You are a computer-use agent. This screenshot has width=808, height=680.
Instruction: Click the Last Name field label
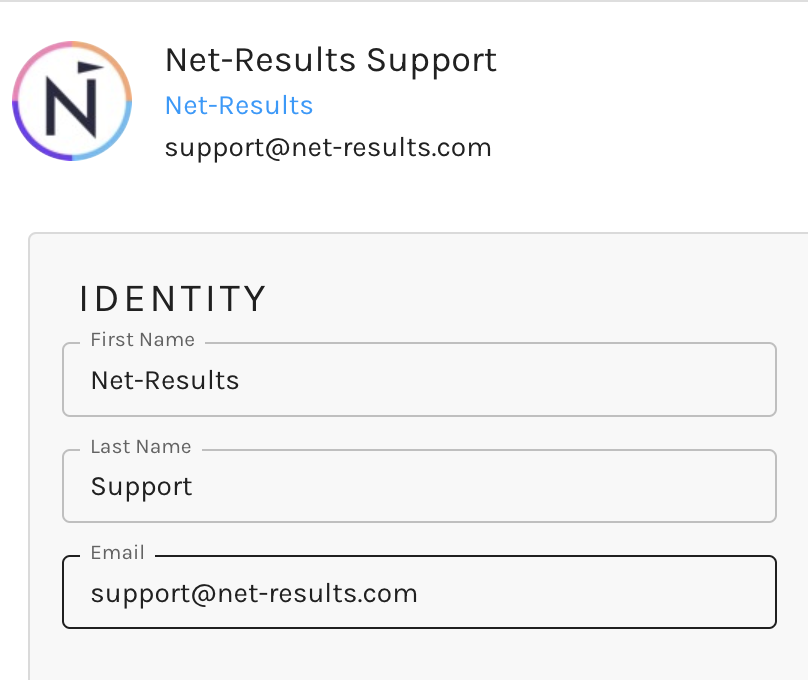point(141,447)
